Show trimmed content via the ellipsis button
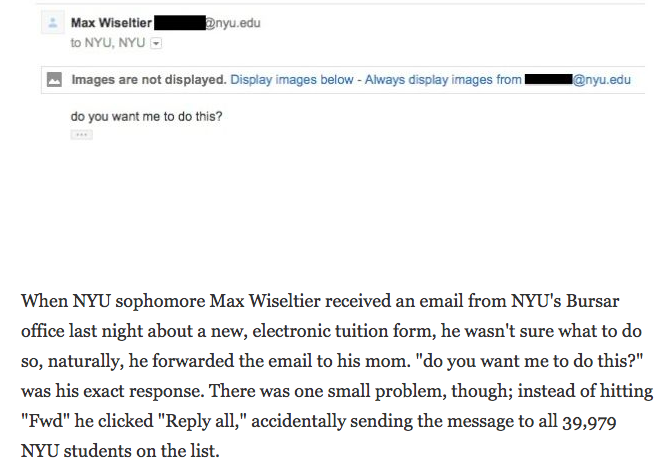The image size is (664, 470). click(x=81, y=135)
